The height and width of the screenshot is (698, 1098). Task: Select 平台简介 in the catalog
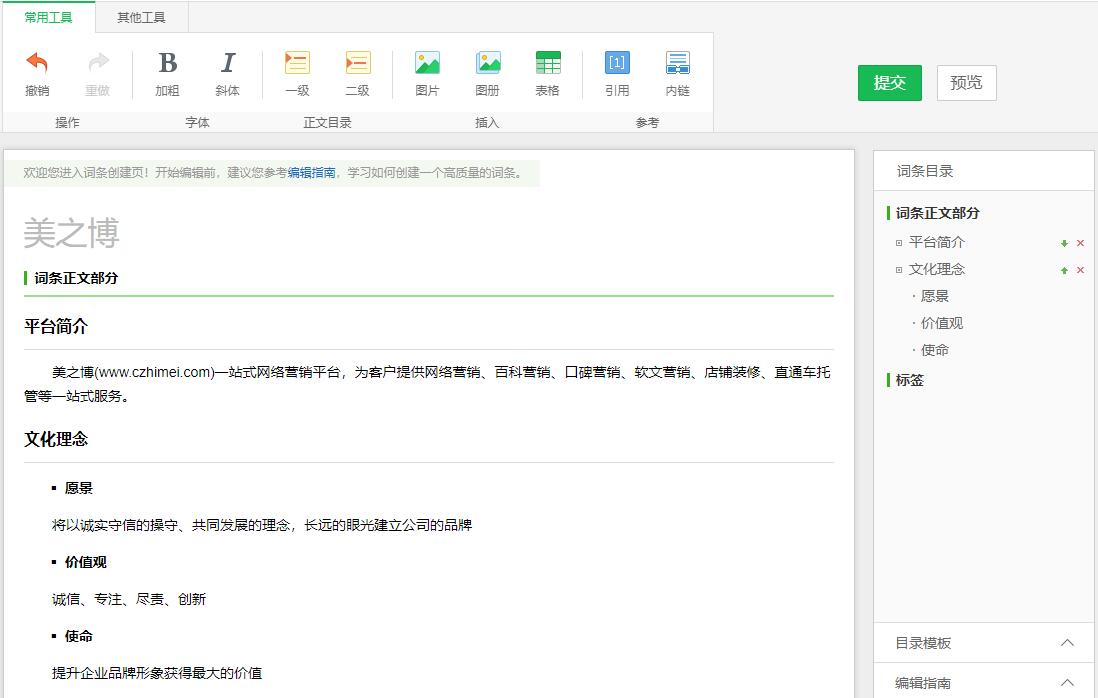[936, 242]
